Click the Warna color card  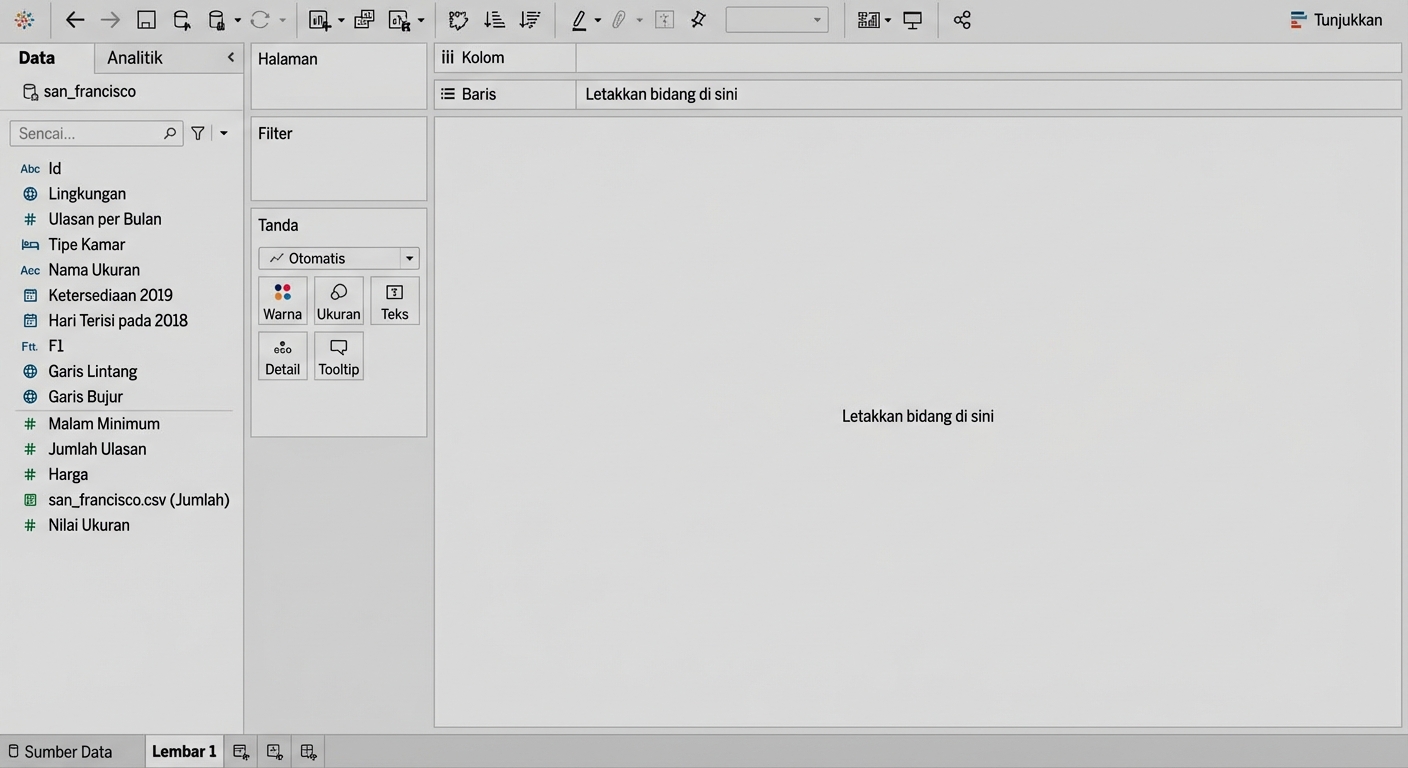[x=282, y=301]
